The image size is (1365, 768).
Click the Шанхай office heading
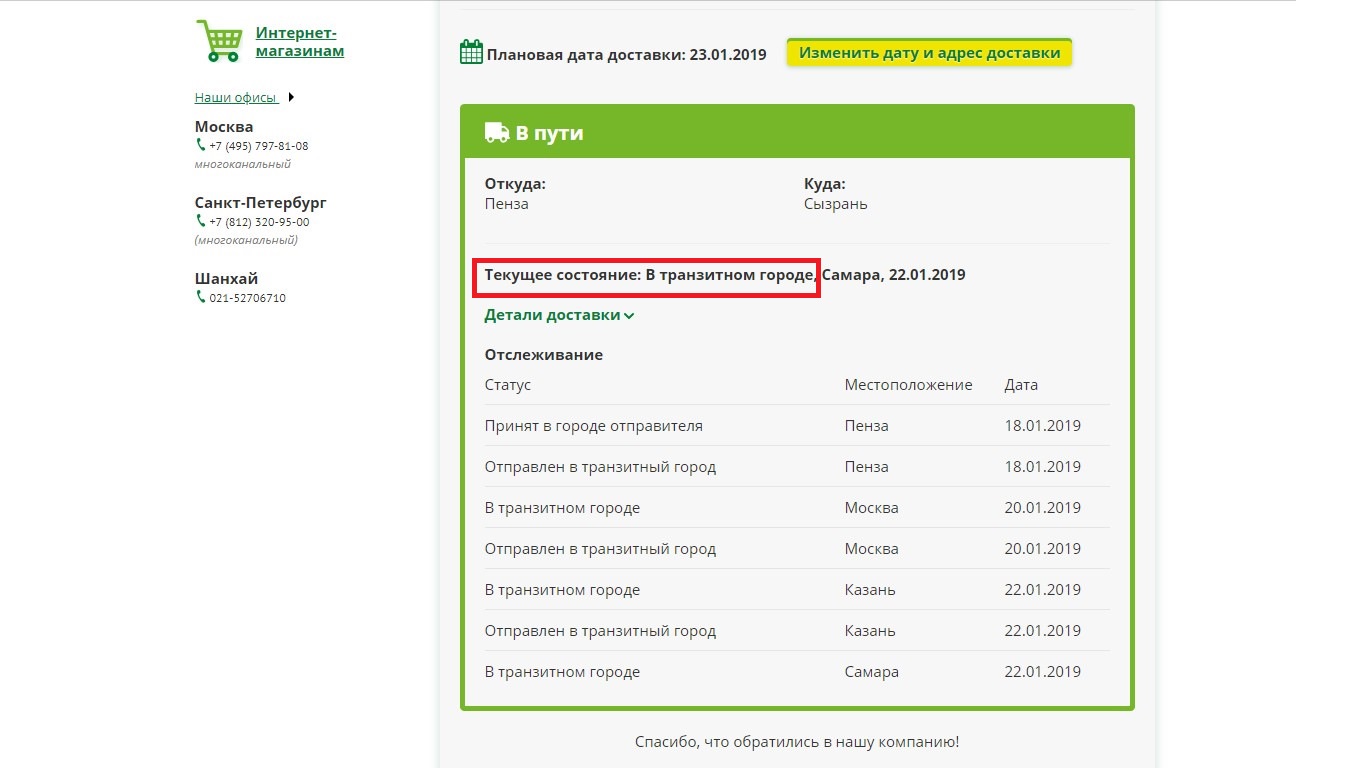coord(226,279)
